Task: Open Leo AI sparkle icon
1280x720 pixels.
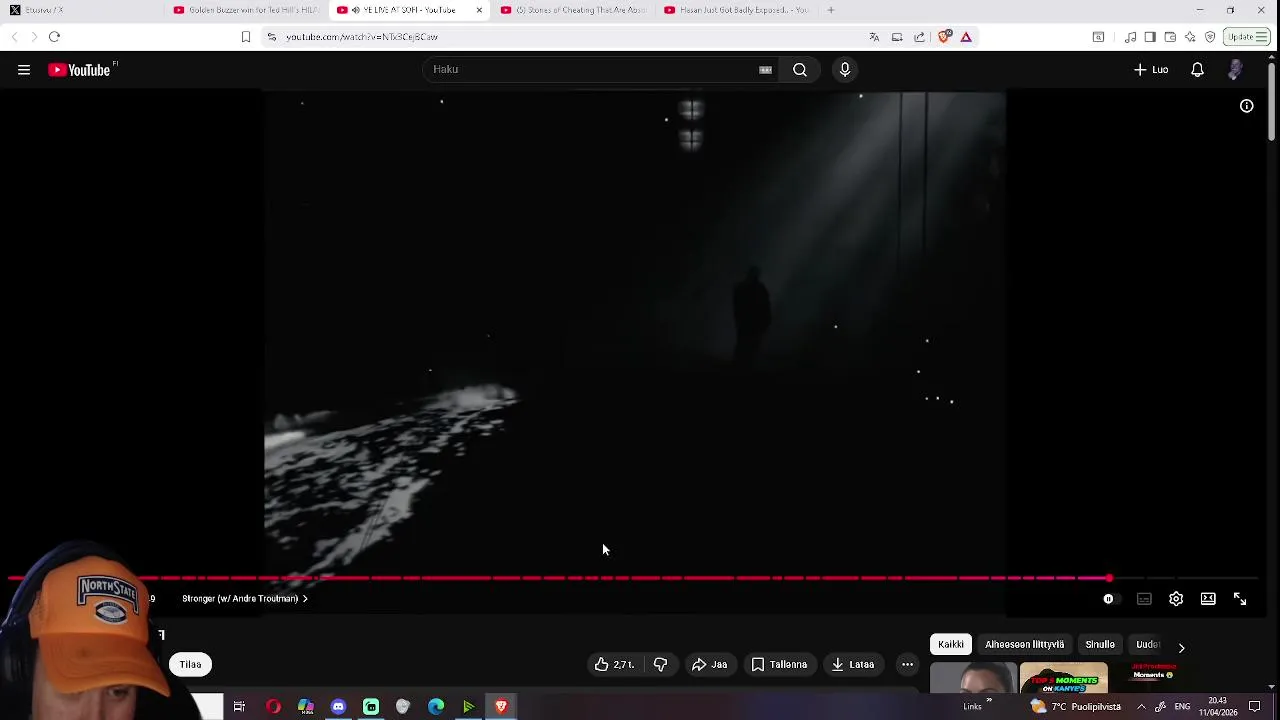Action: [1190, 37]
